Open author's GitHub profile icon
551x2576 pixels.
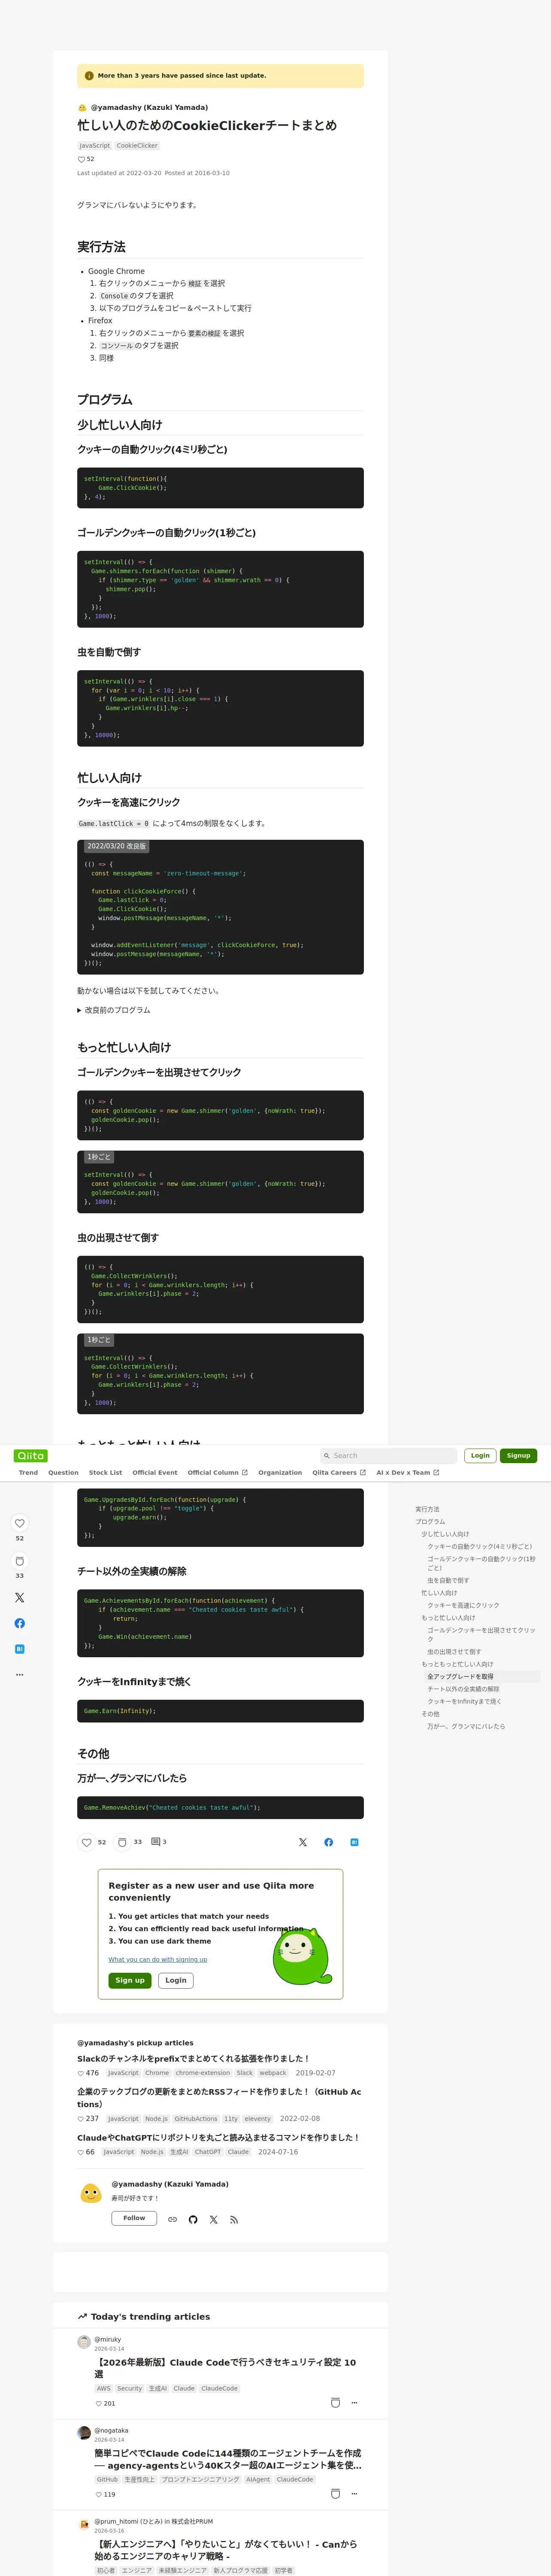[193, 2219]
